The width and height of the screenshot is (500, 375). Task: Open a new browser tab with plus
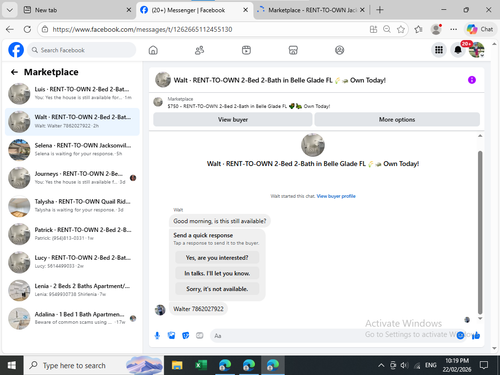click(x=380, y=10)
